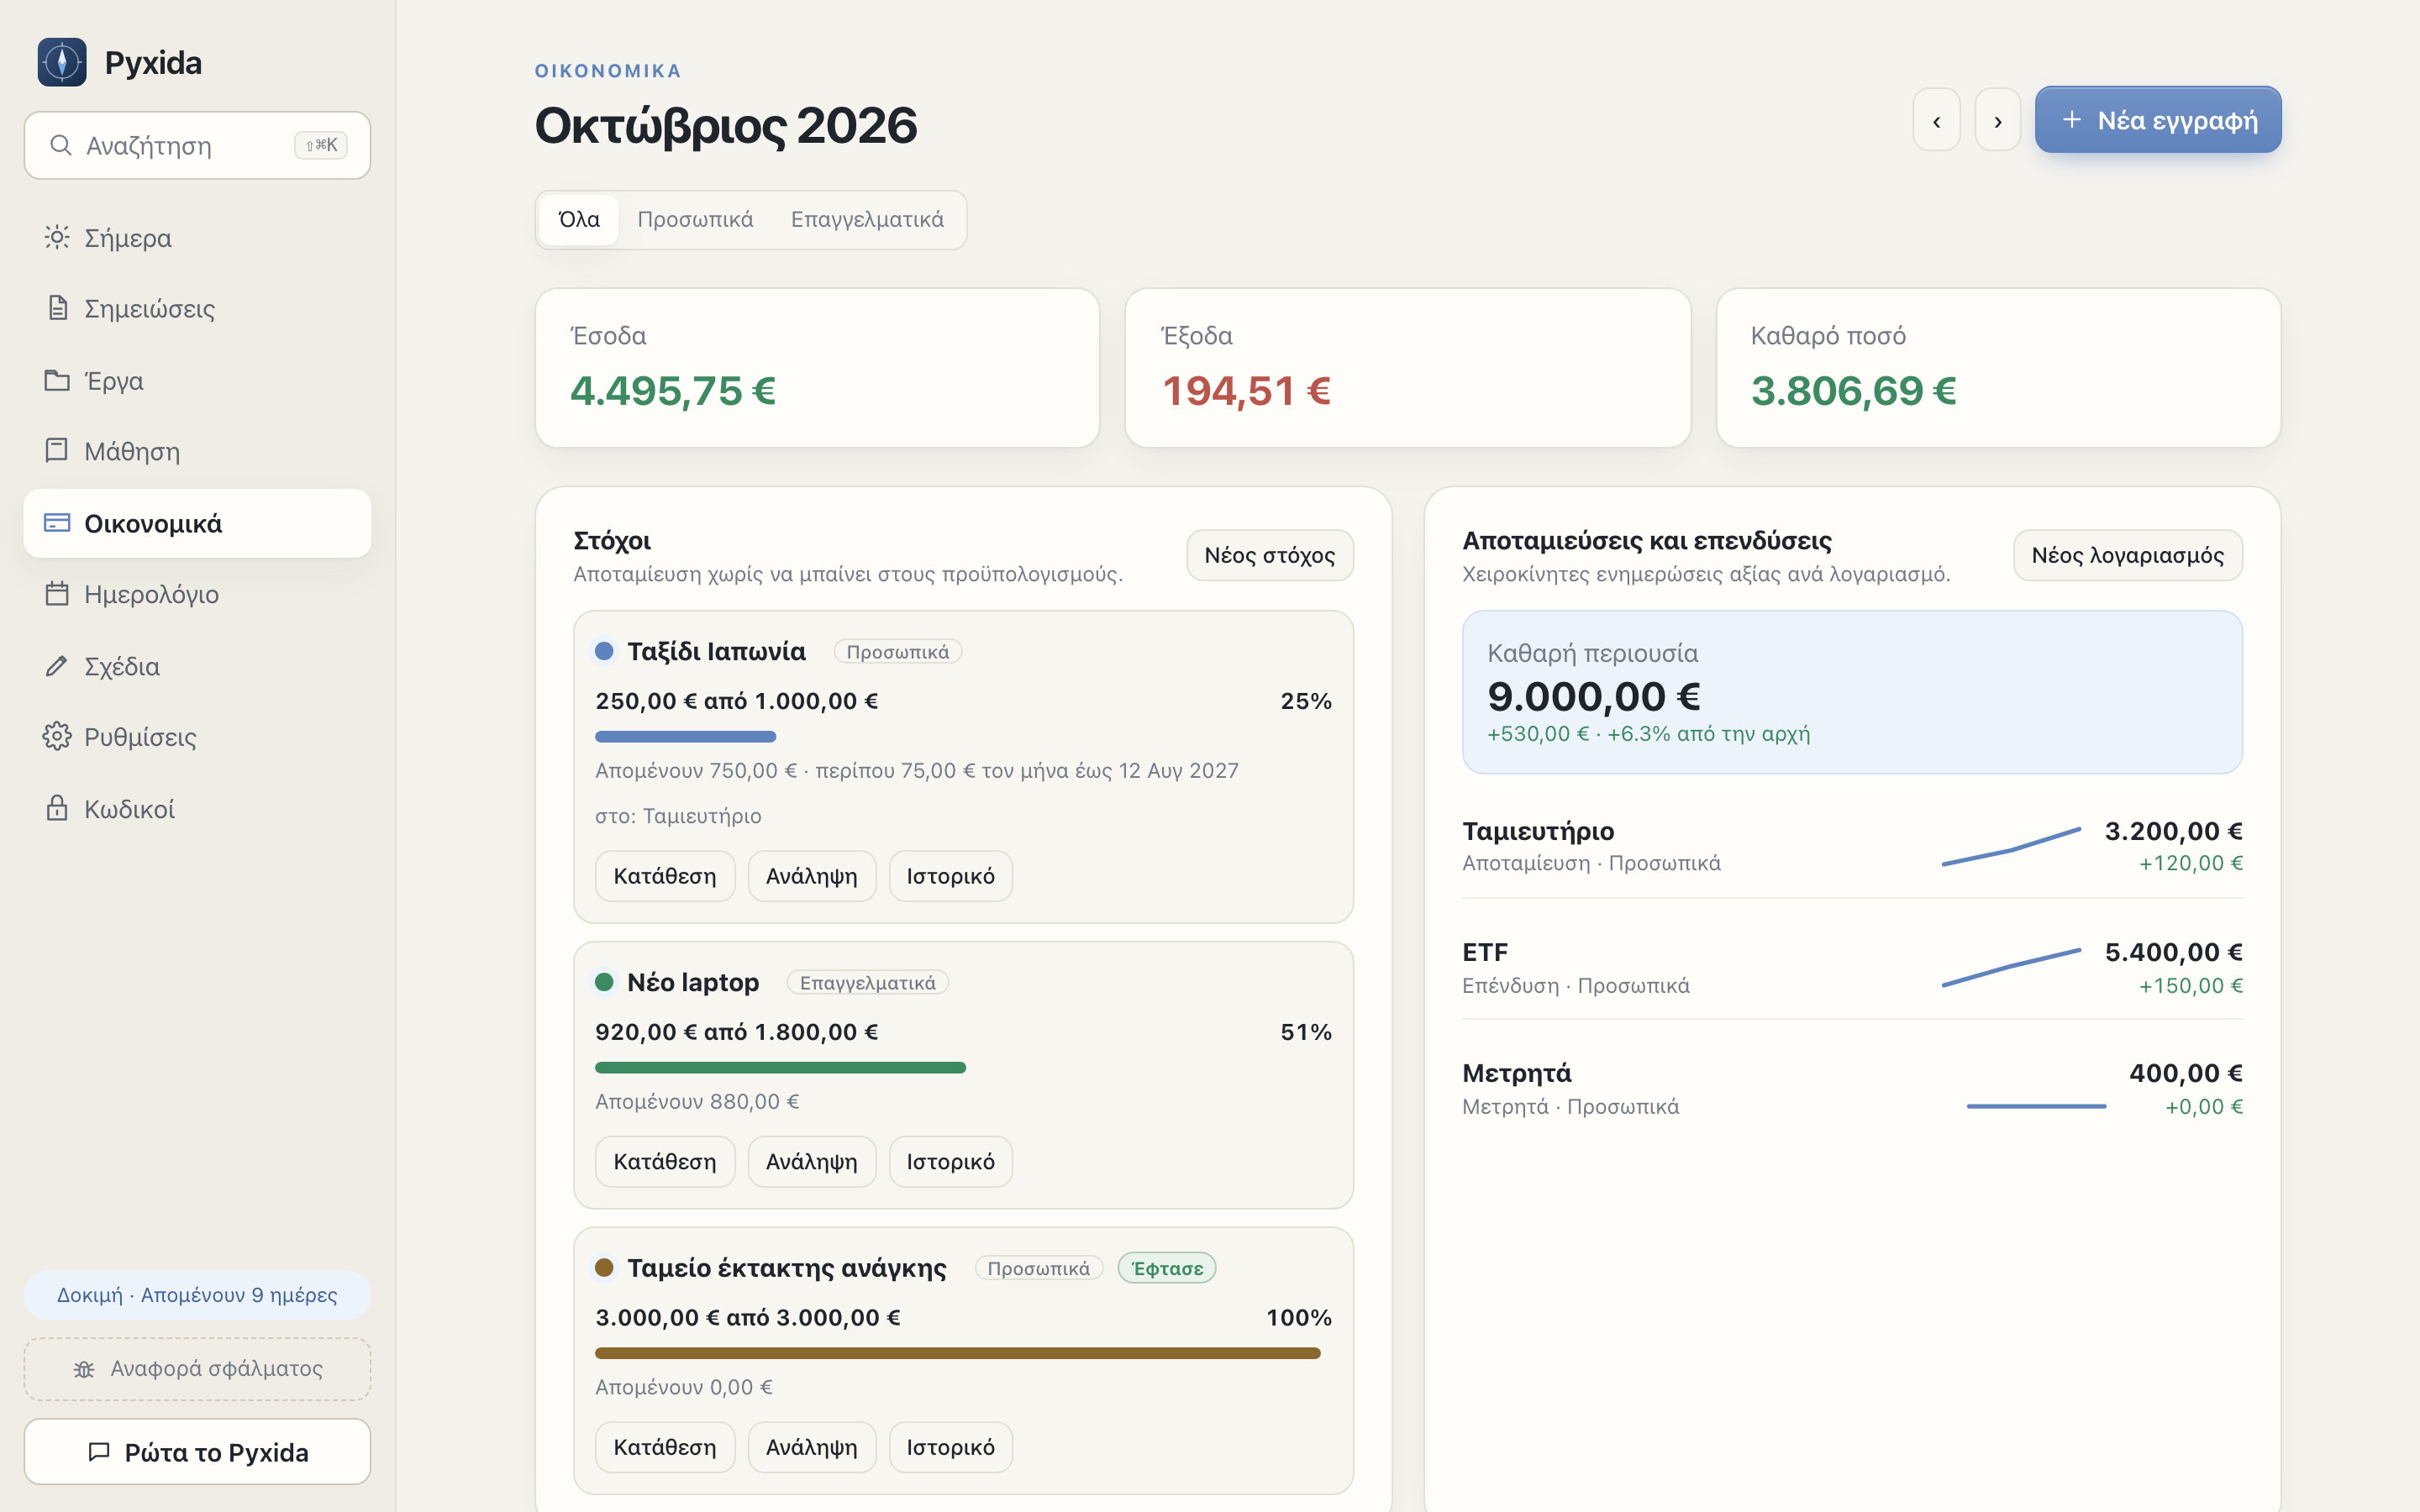
Task: Open Ιστορικό for Ταξίδι Ιαπωνία
Action: click(x=951, y=876)
